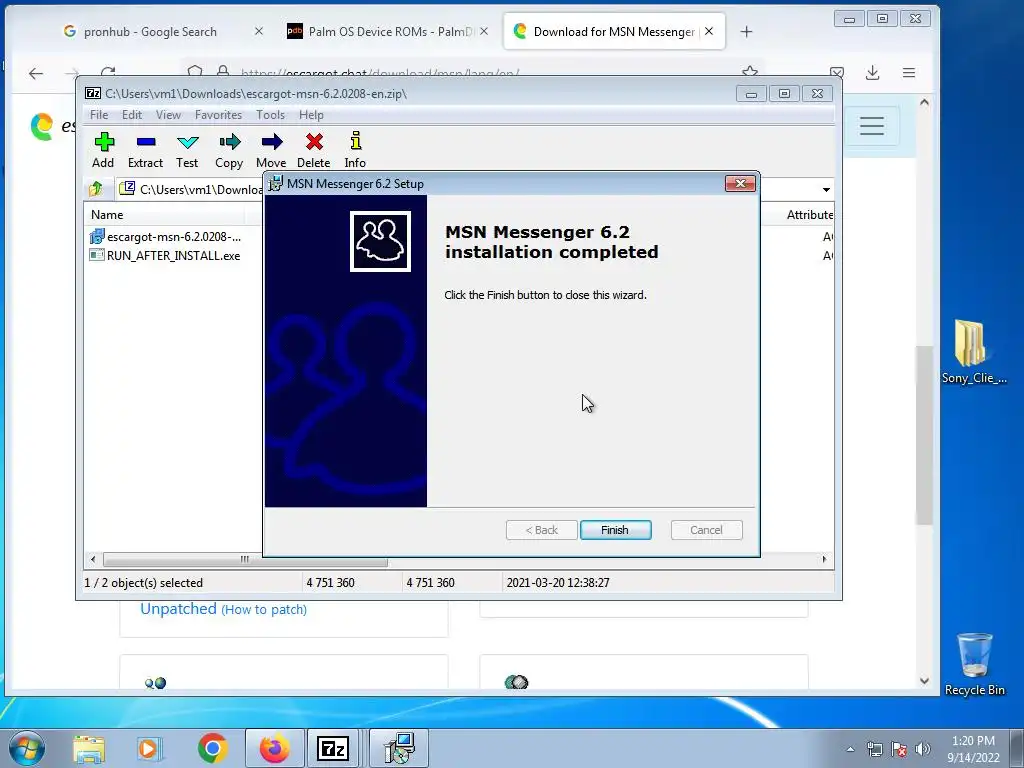Click the browser page scrollbar up arrow
This screenshot has width=1024, height=768.
(924, 103)
